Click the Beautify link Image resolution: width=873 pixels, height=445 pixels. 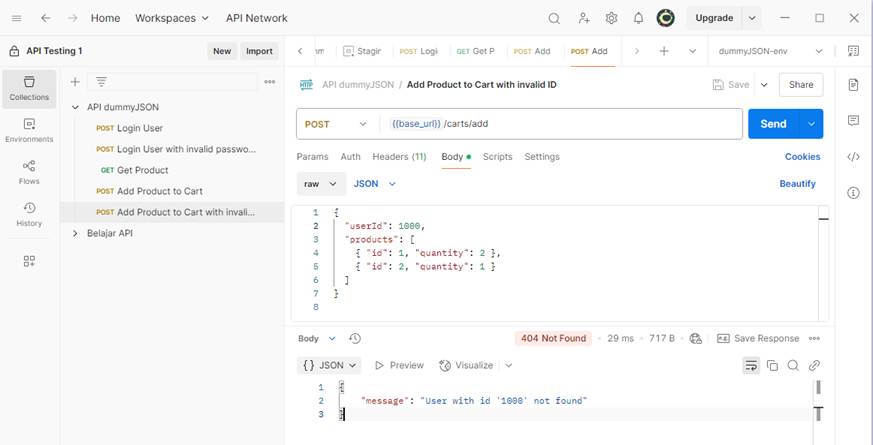[797, 184]
